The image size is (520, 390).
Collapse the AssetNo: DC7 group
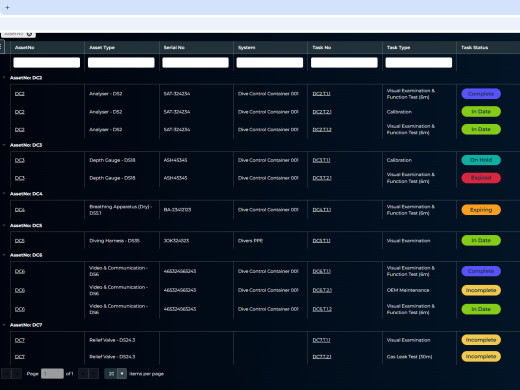coord(4,325)
